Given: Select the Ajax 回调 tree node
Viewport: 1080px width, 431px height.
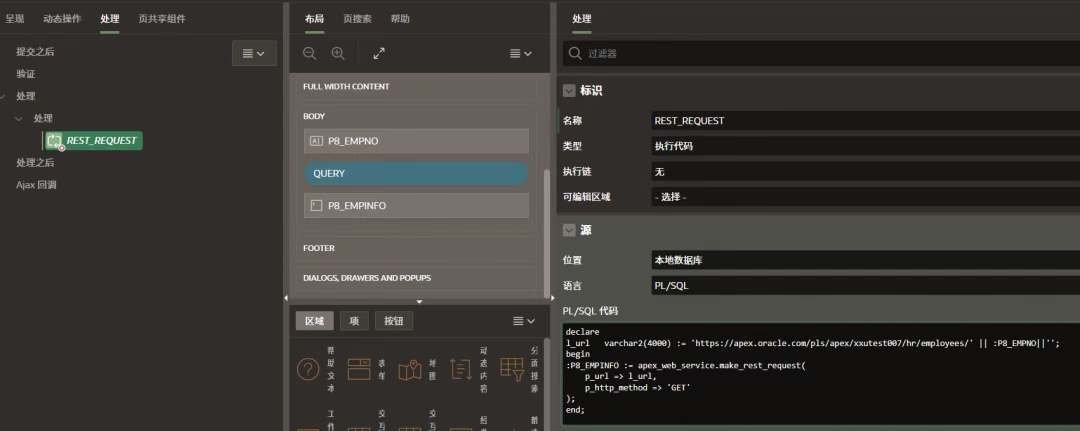Looking at the screenshot, I should [x=37, y=185].
